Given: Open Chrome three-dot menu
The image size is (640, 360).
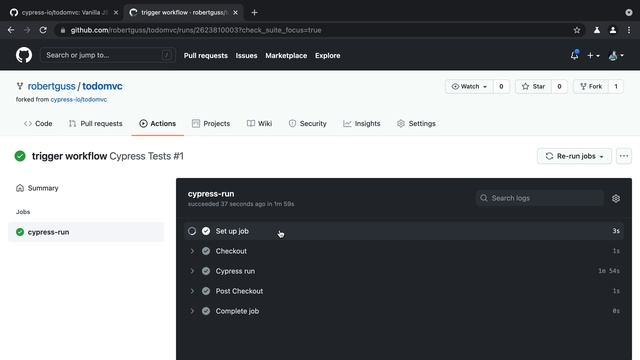Looking at the screenshot, I should coord(629,30).
